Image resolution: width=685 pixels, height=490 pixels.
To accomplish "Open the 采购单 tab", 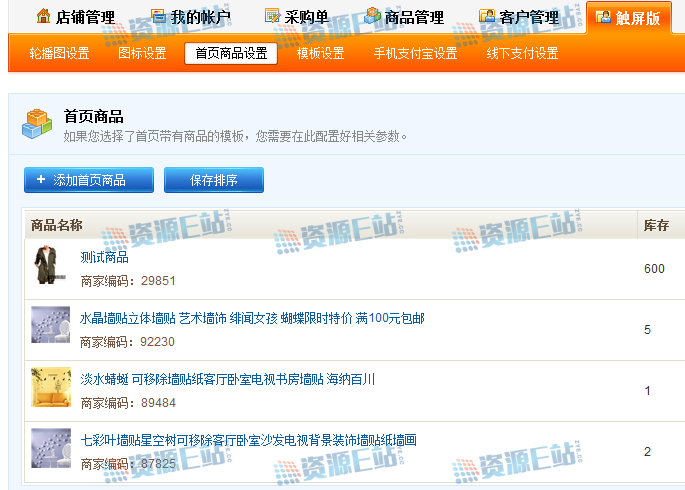I will click(x=296, y=17).
